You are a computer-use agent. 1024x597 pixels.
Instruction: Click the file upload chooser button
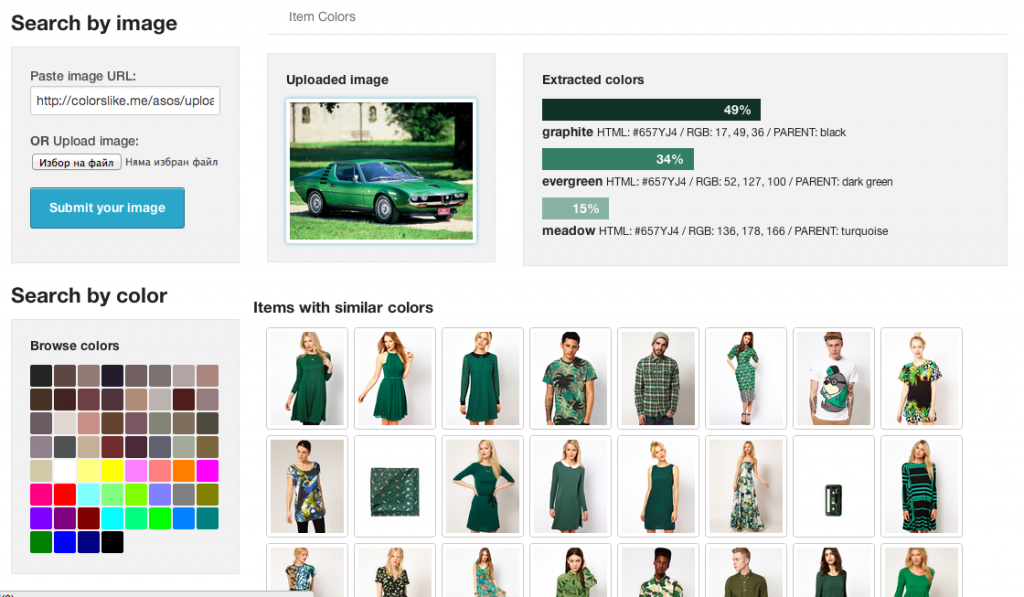coord(76,161)
